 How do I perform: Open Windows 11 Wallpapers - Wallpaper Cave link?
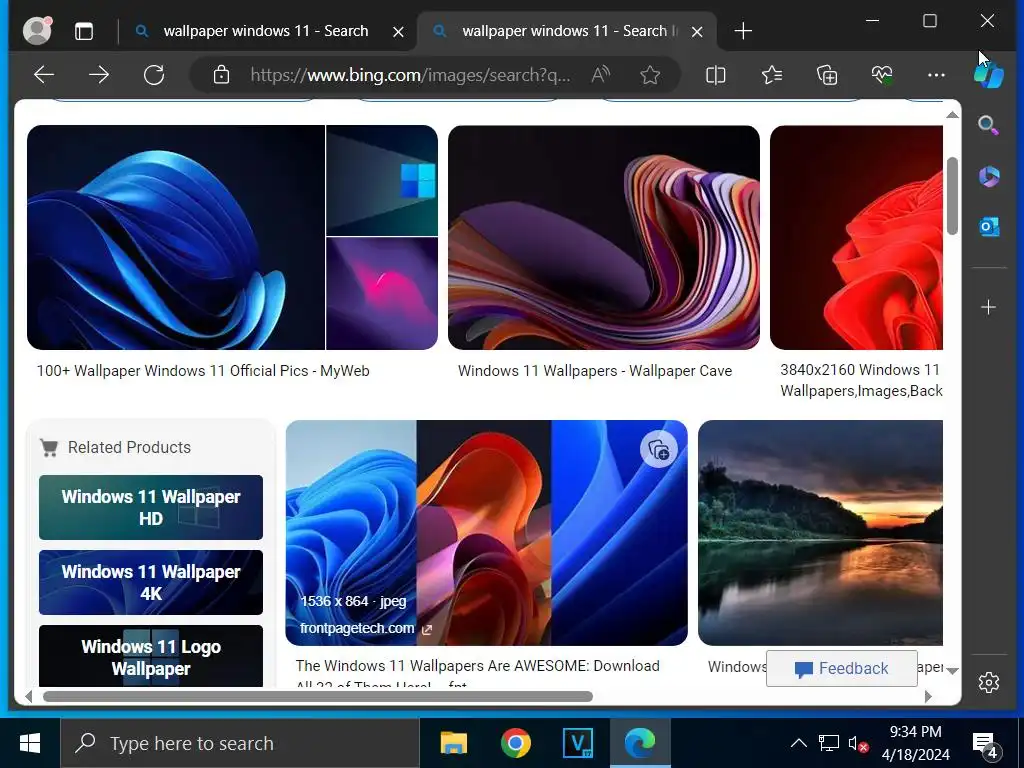[595, 371]
